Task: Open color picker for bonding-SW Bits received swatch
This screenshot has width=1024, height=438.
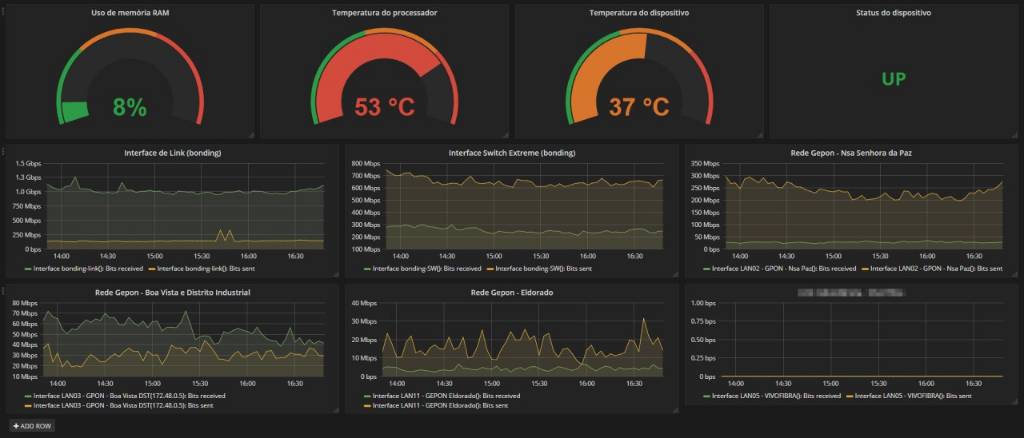Action: coord(367,268)
